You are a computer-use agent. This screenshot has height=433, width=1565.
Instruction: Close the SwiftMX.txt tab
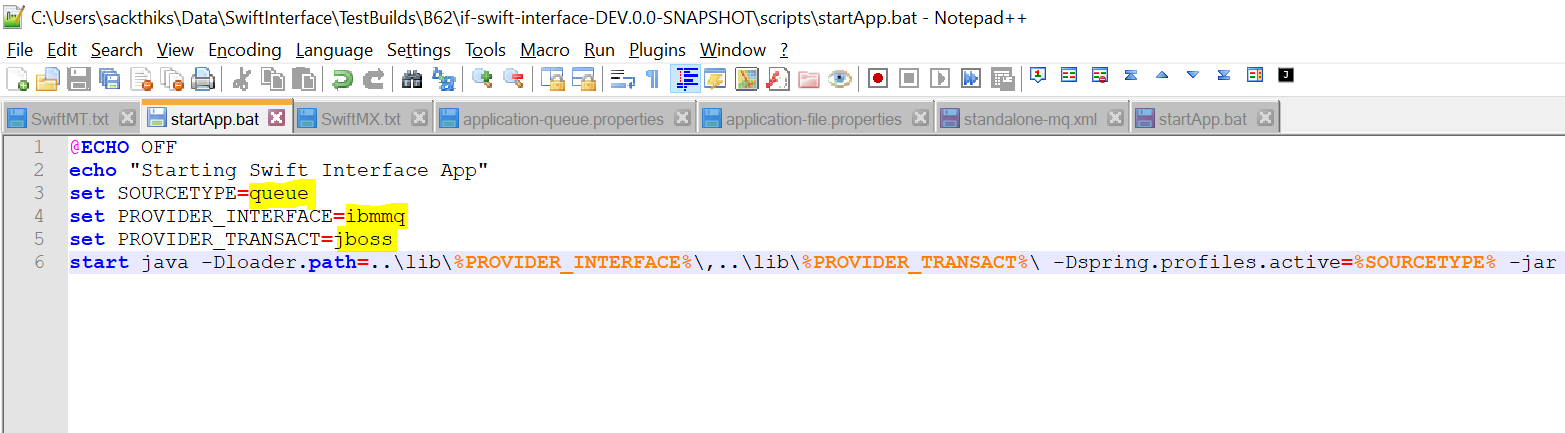coord(419,118)
